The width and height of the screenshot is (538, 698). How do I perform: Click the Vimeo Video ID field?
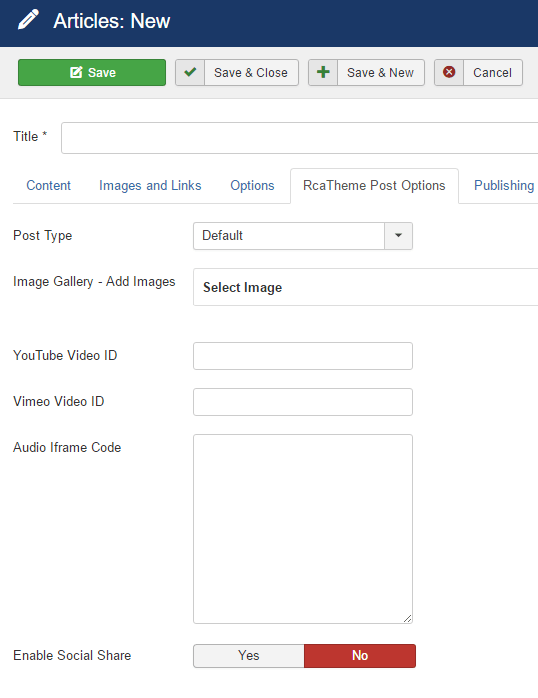click(303, 402)
